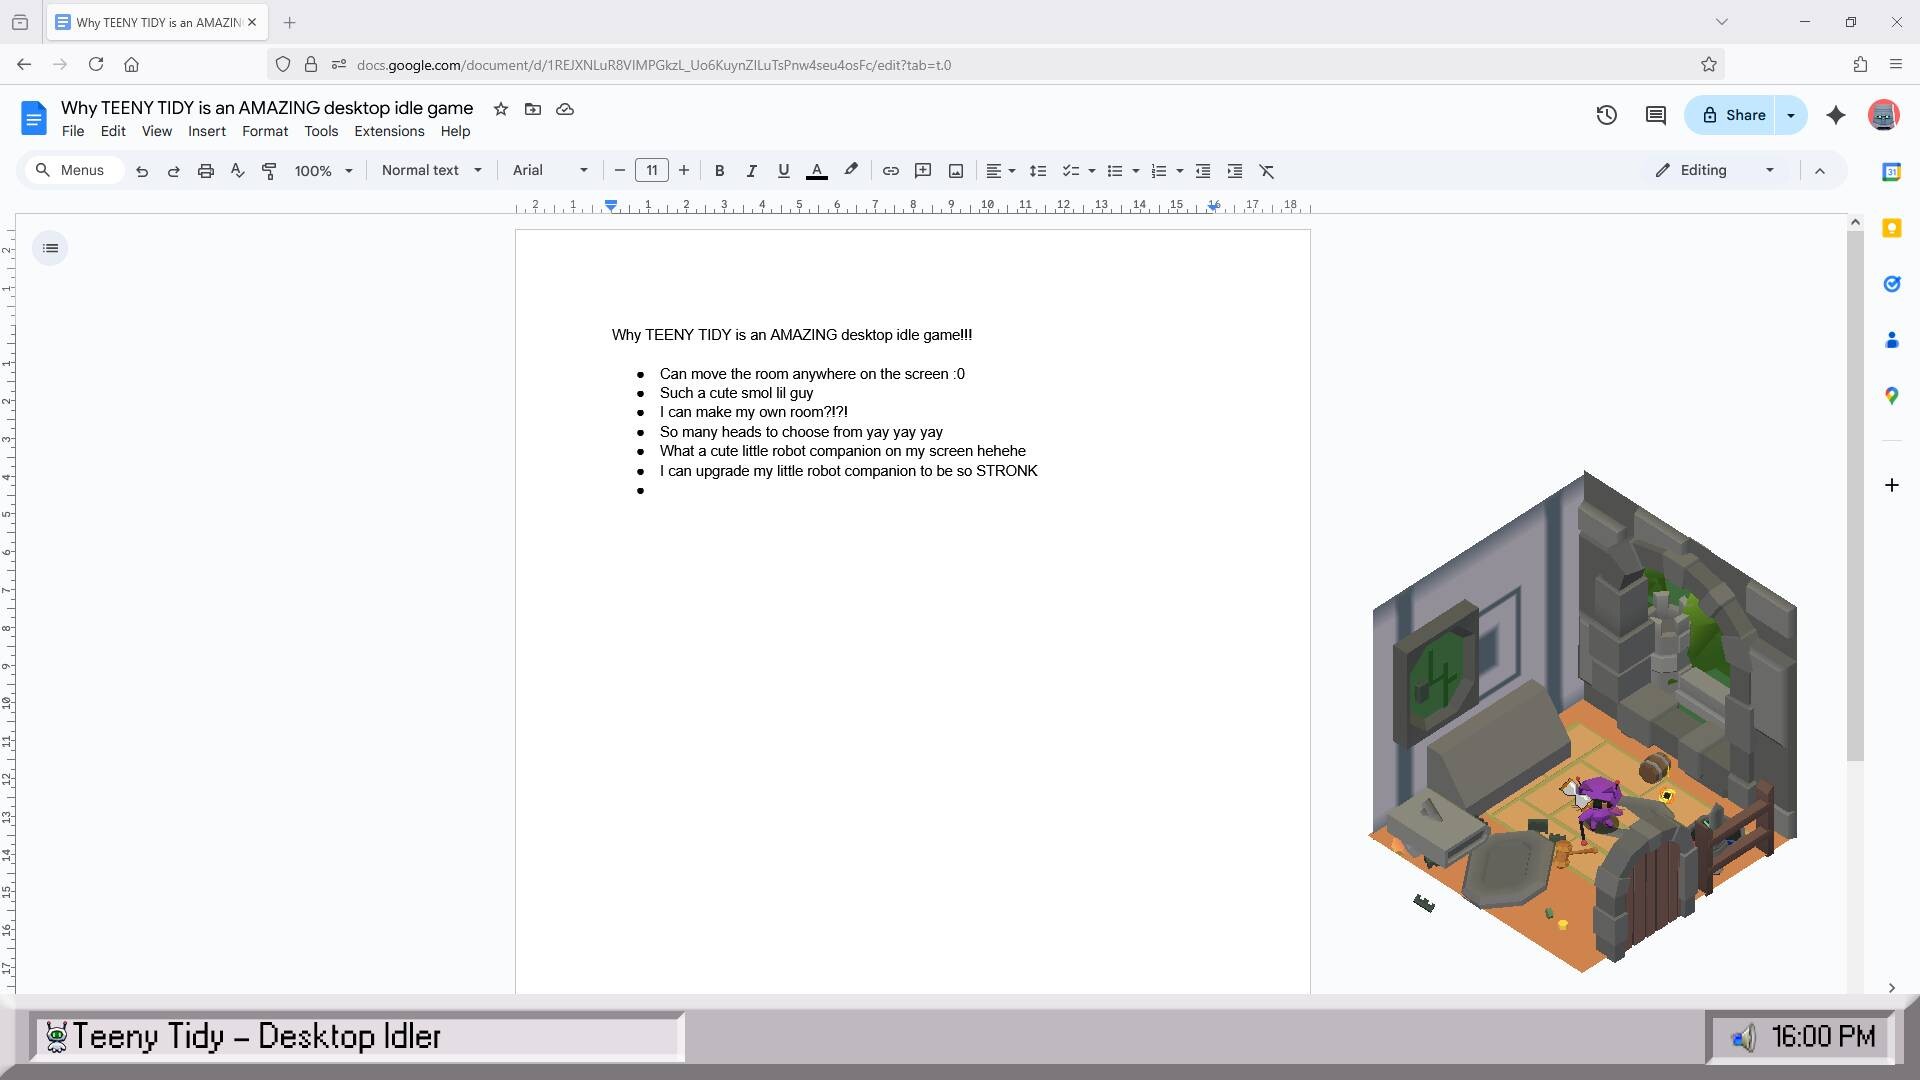Add a comment via the comment icon
The image size is (1920, 1080).
922,170
